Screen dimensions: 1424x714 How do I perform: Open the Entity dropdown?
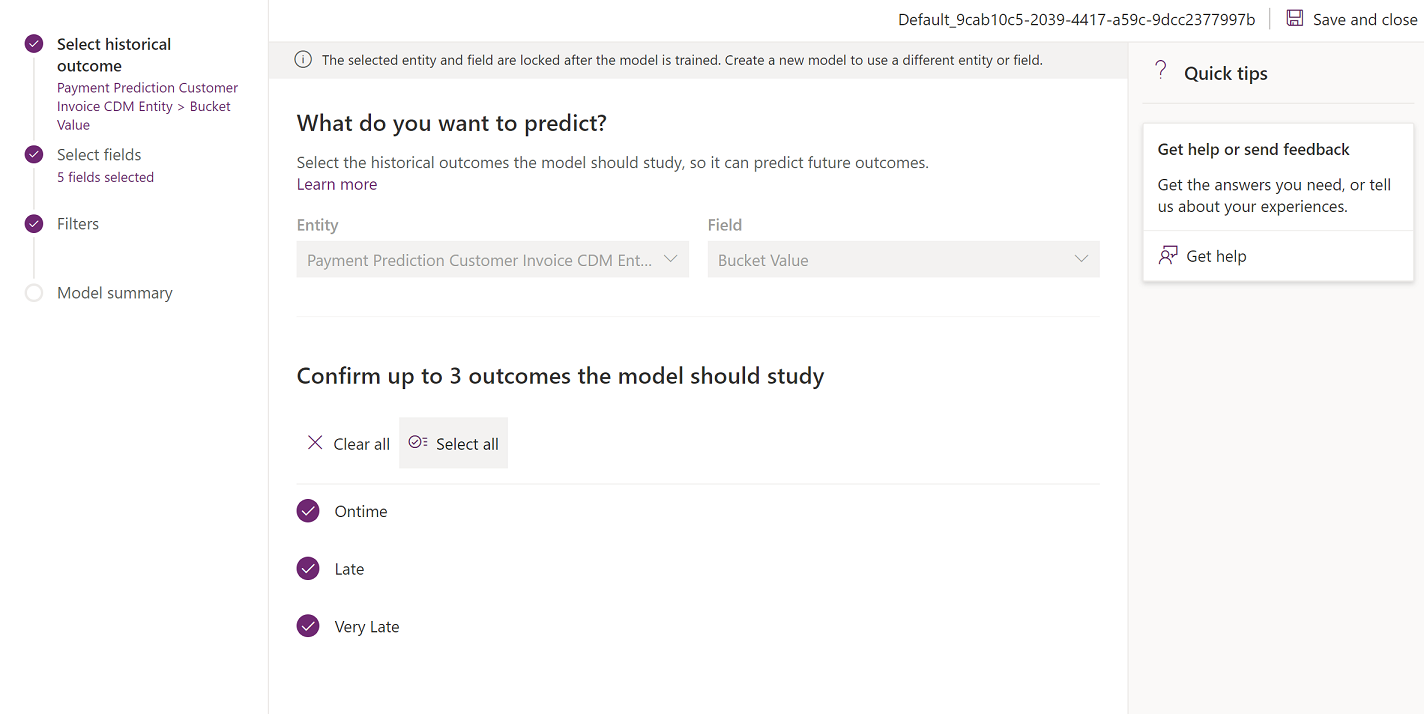pos(492,260)
